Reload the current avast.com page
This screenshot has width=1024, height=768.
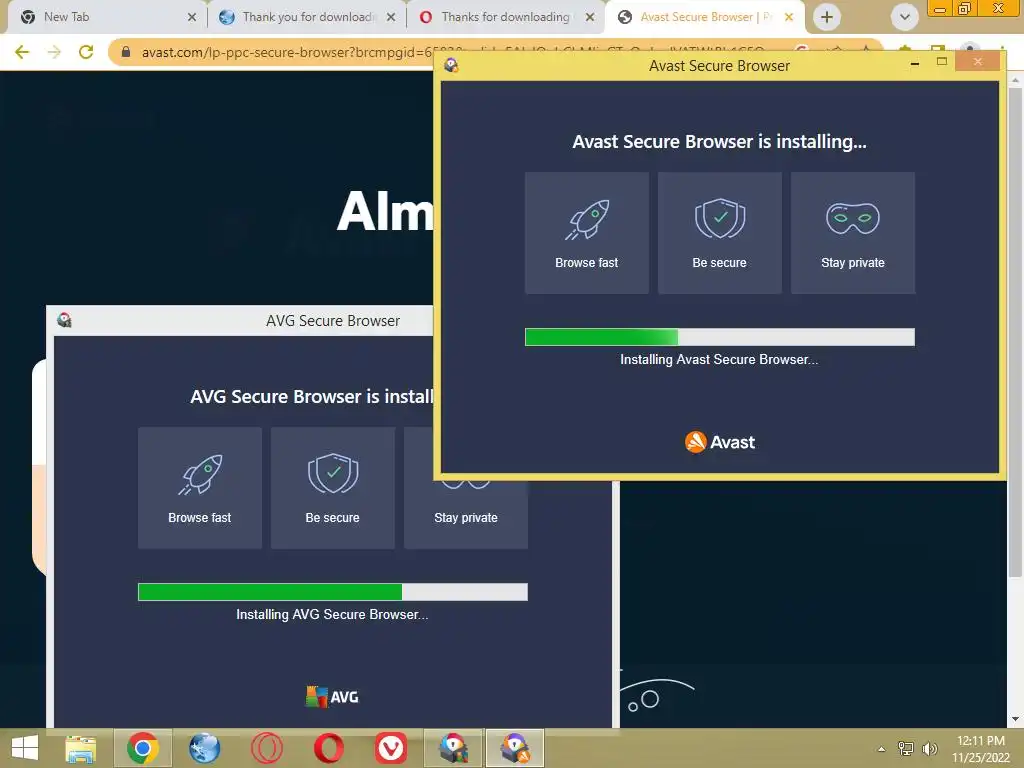click(x=86, y=52)
